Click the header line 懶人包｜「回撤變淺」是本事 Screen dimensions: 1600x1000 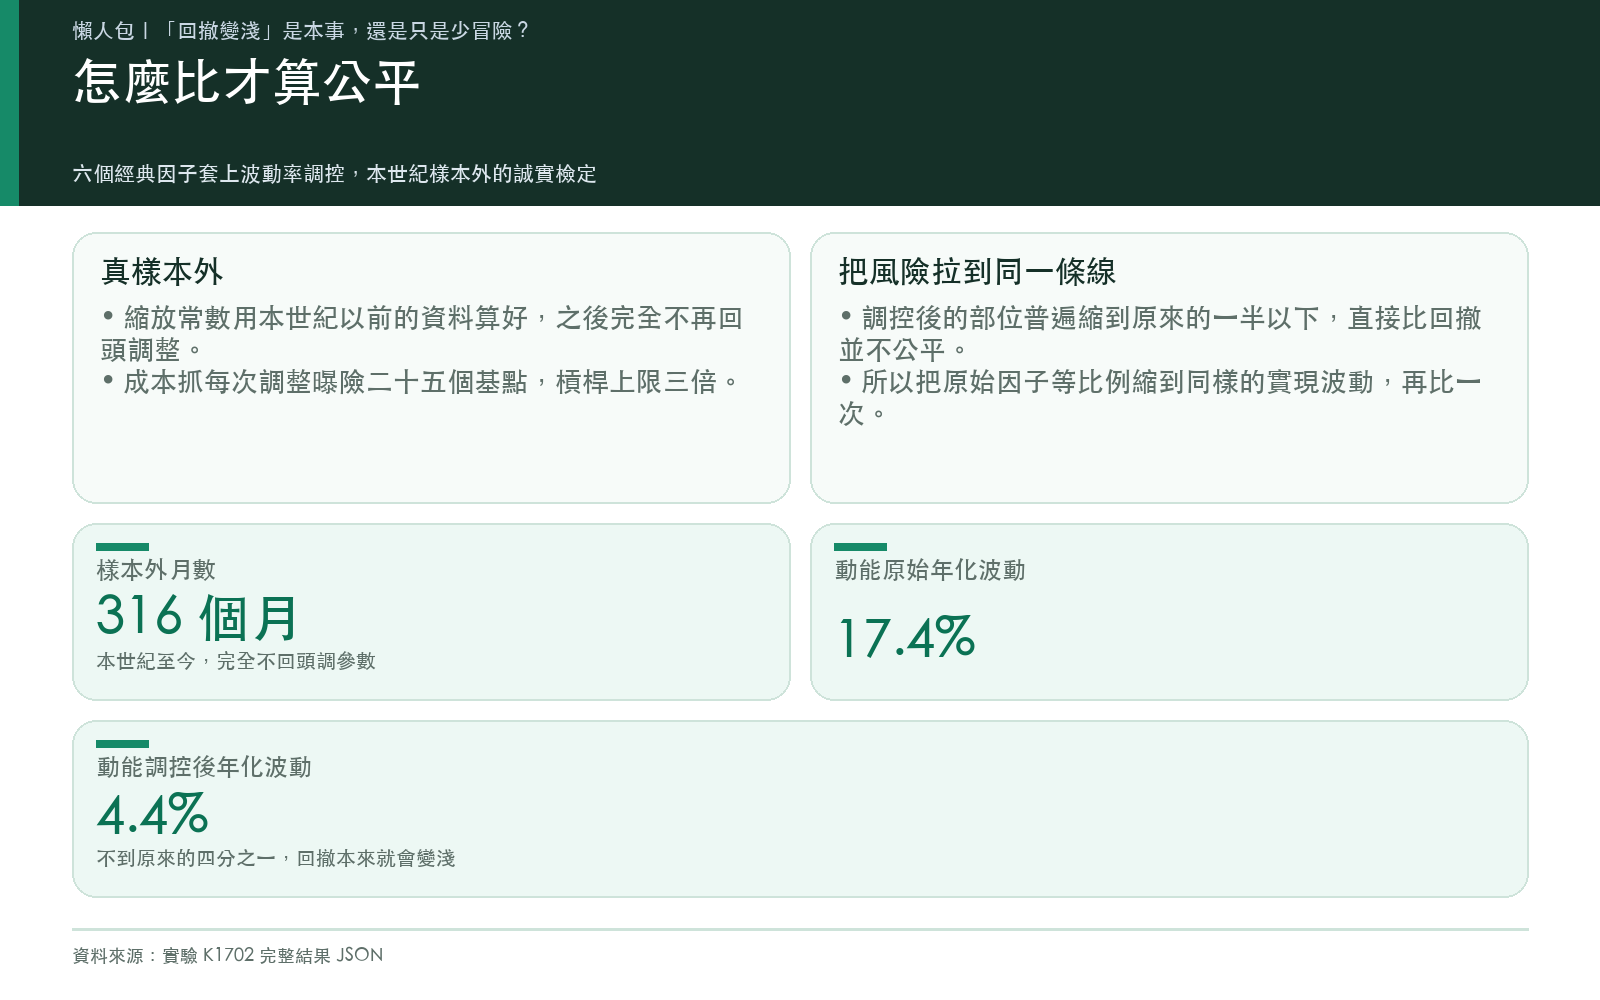300,31
